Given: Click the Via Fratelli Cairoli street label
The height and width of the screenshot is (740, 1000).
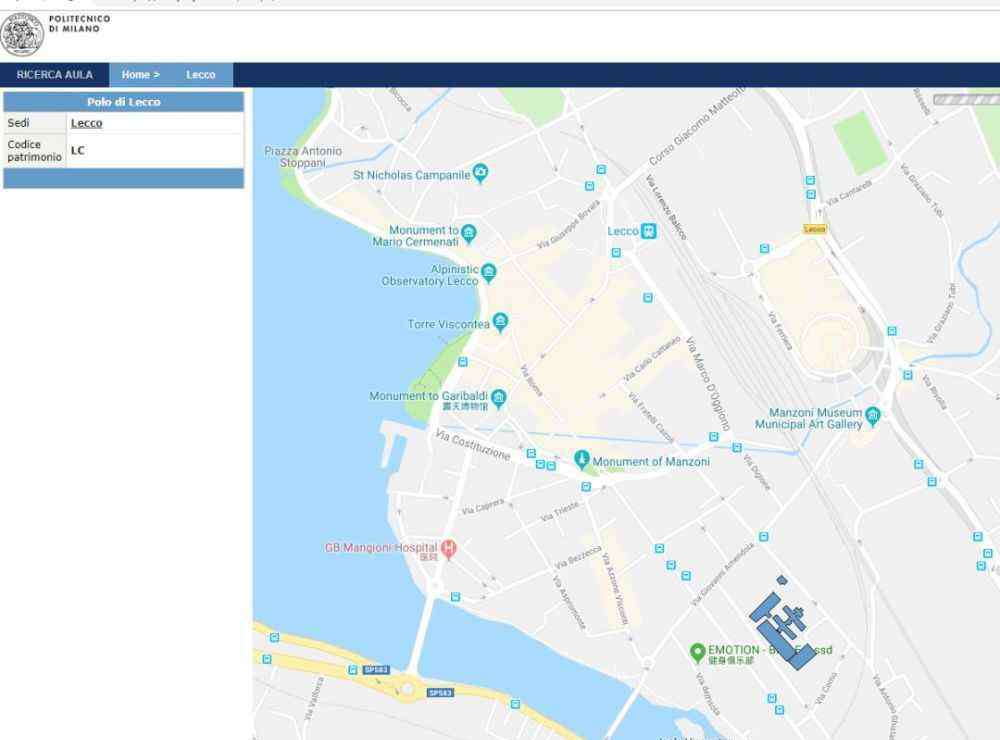Looking at the screenshot, I should [x=651, y=417].
